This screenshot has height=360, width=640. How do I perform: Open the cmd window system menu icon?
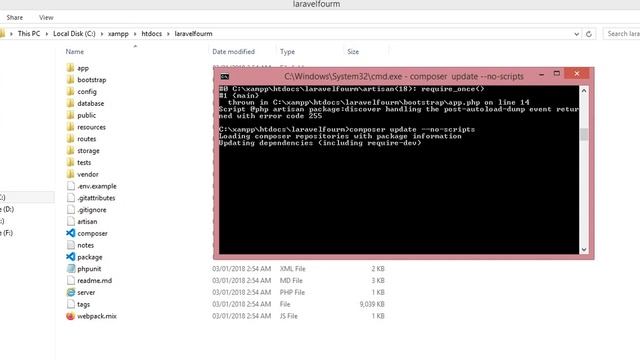coord(224,76)
